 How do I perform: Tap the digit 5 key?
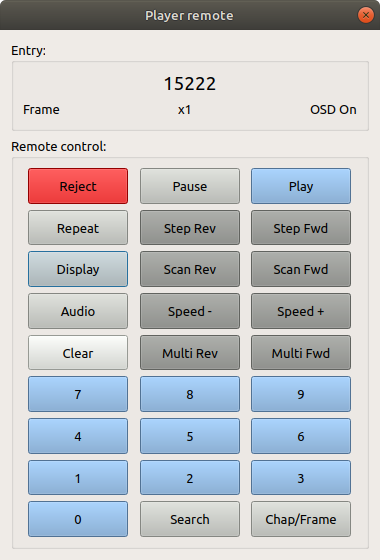point(190,436)
